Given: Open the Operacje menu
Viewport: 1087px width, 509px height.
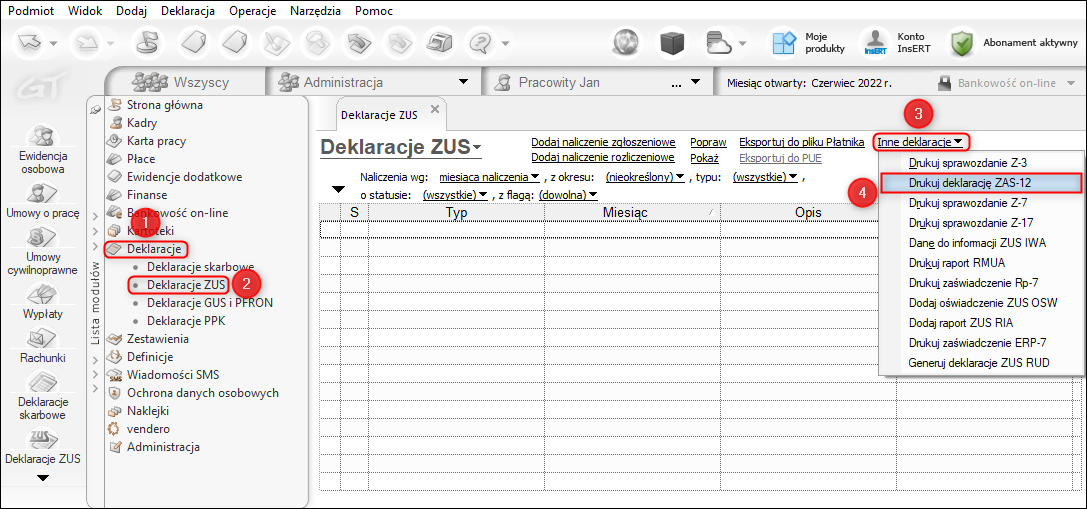Looking at the screenshot, I should click(252, 11).
